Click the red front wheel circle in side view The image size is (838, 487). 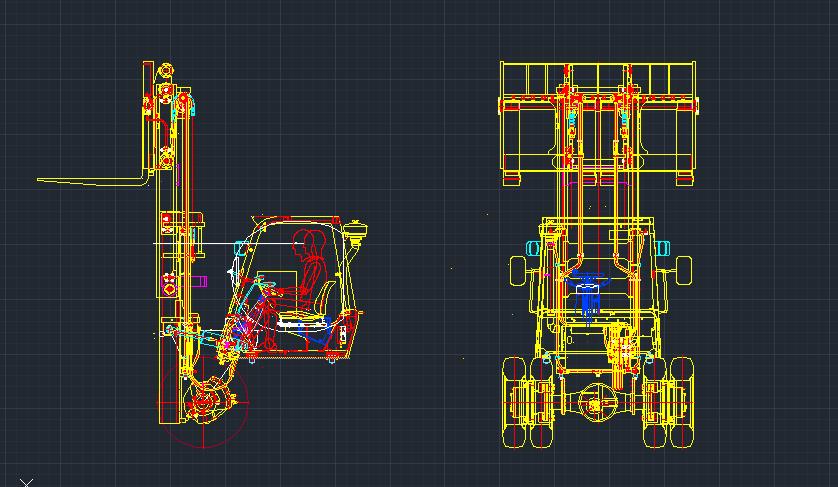coord(203,403)
